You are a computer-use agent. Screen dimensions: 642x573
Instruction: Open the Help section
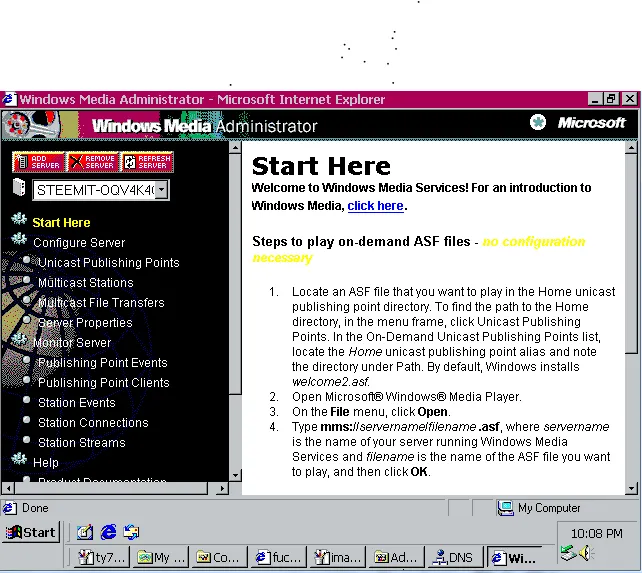[x=46, y=463]
